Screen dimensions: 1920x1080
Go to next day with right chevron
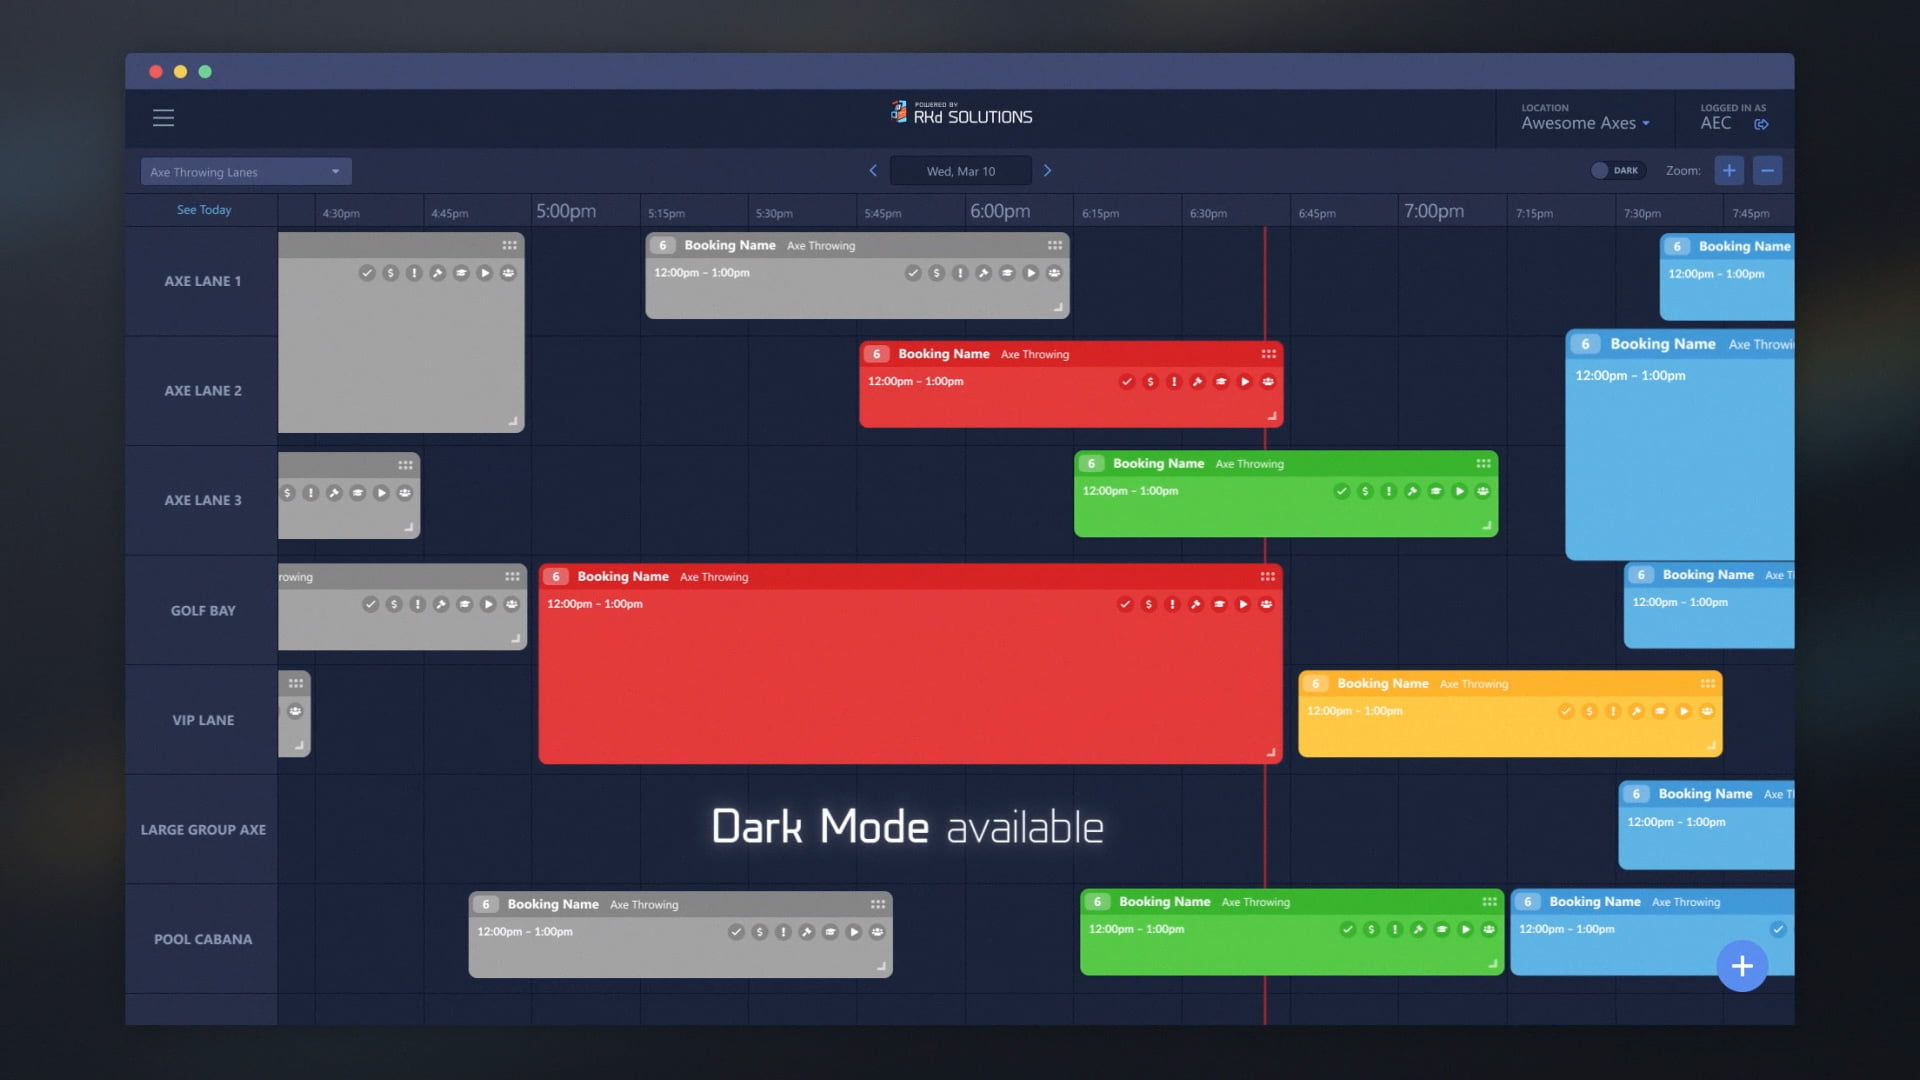point(1047,171)
